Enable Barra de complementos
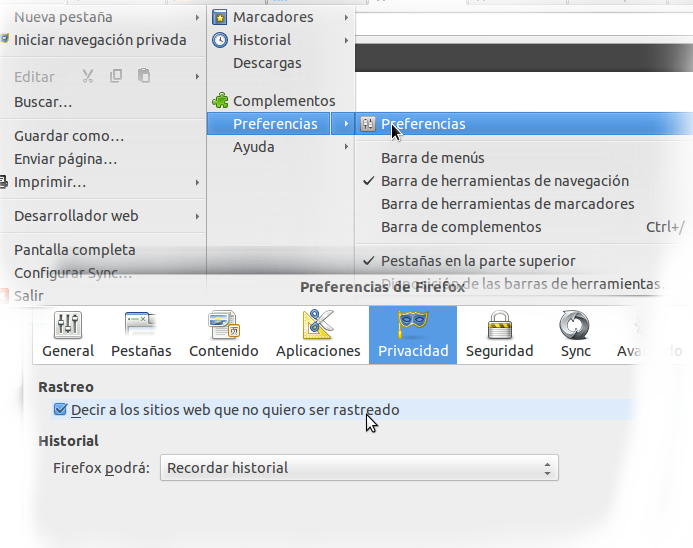Viewport: 693px width, 548px height. [461, 227]
